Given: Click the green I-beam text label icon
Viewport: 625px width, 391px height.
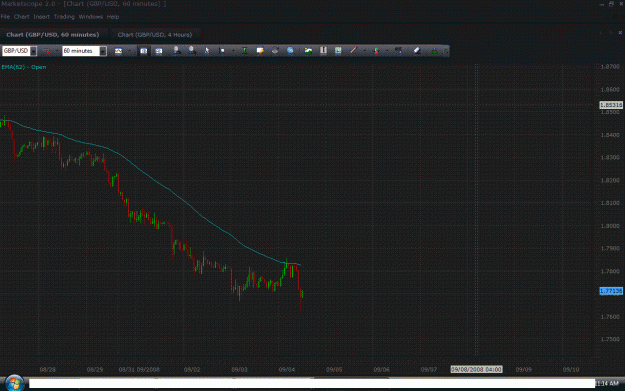Looking at the screenshot, I should click(x=244, y=51).
